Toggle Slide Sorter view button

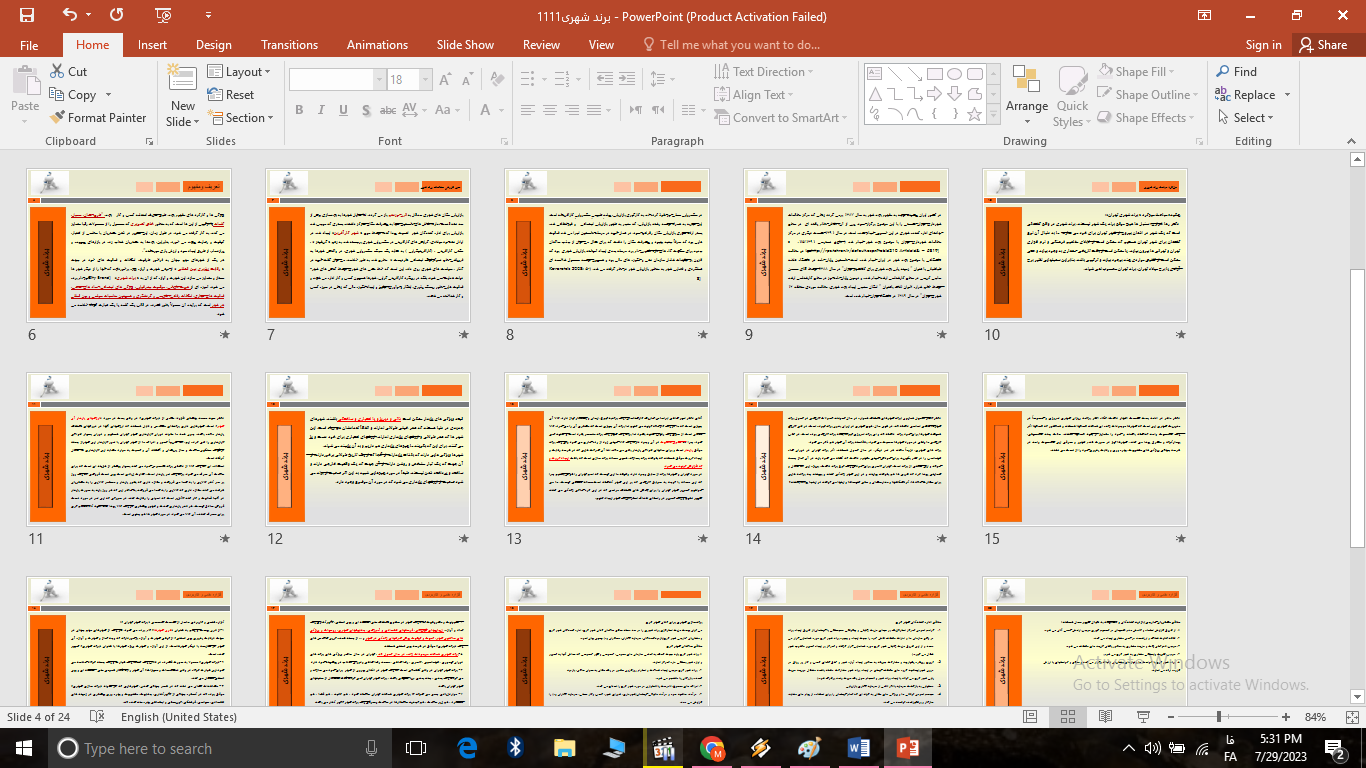(1067, 717)
